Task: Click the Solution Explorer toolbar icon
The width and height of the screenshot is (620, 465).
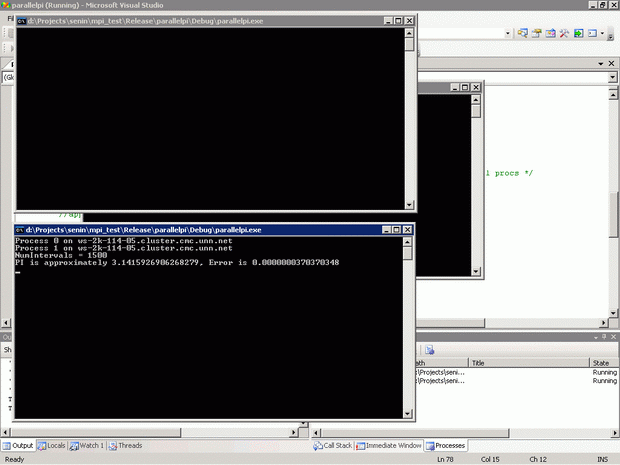Action: 523,33
